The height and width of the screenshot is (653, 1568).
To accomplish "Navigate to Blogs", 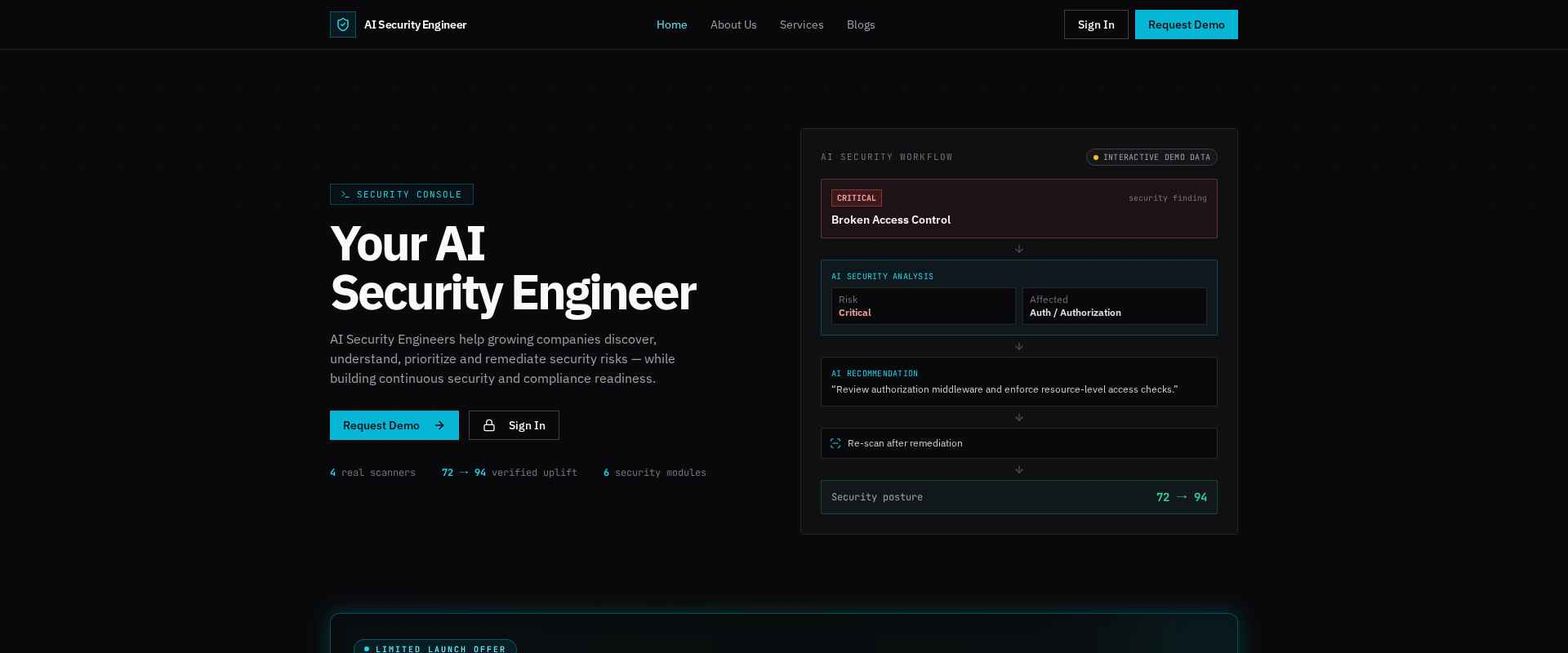I will pos(861,25).
